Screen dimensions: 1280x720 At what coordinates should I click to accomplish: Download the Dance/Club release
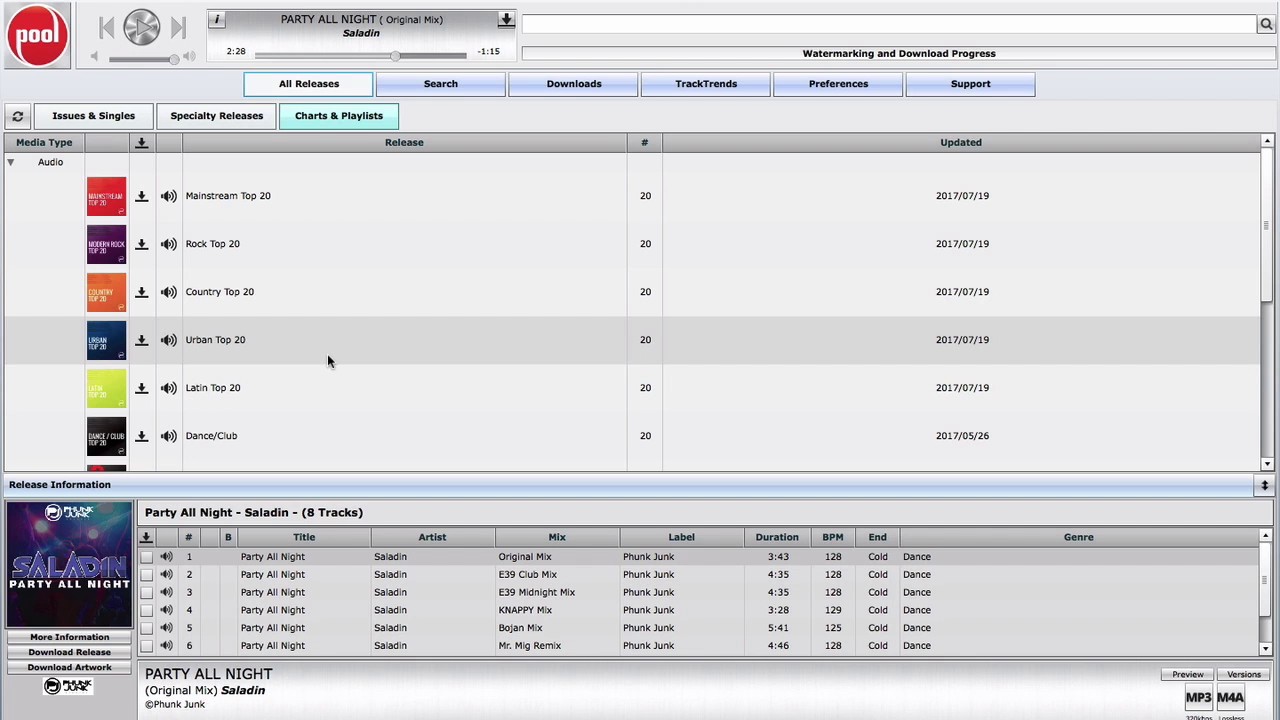pyautogui.click(x=141, y=436)
